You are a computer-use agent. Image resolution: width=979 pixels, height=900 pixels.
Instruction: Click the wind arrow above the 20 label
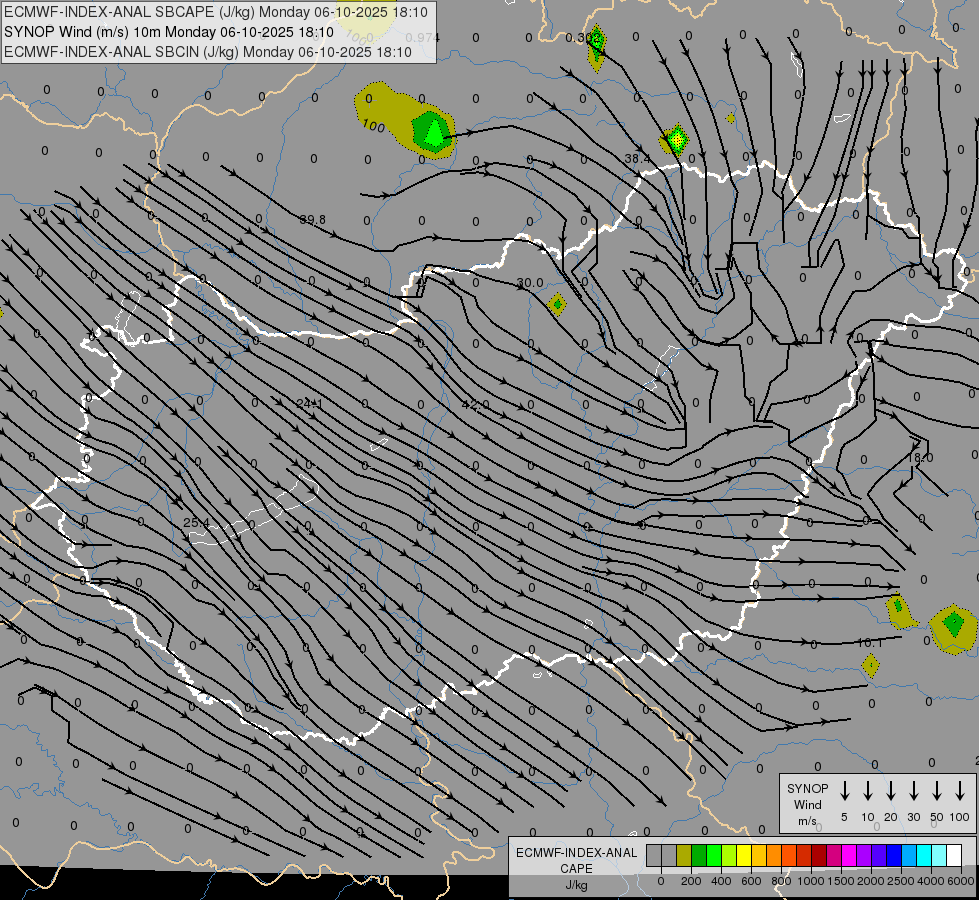coord(891,791)
